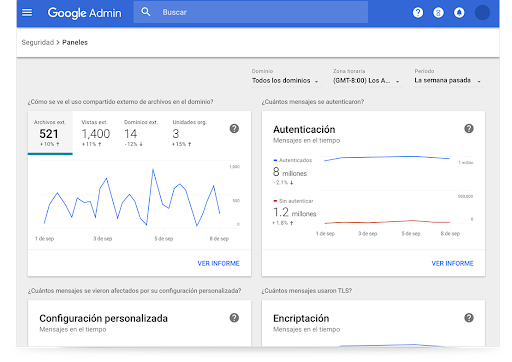Click the Configuración personalizada title
512x362 pixels.
[103, 318]
